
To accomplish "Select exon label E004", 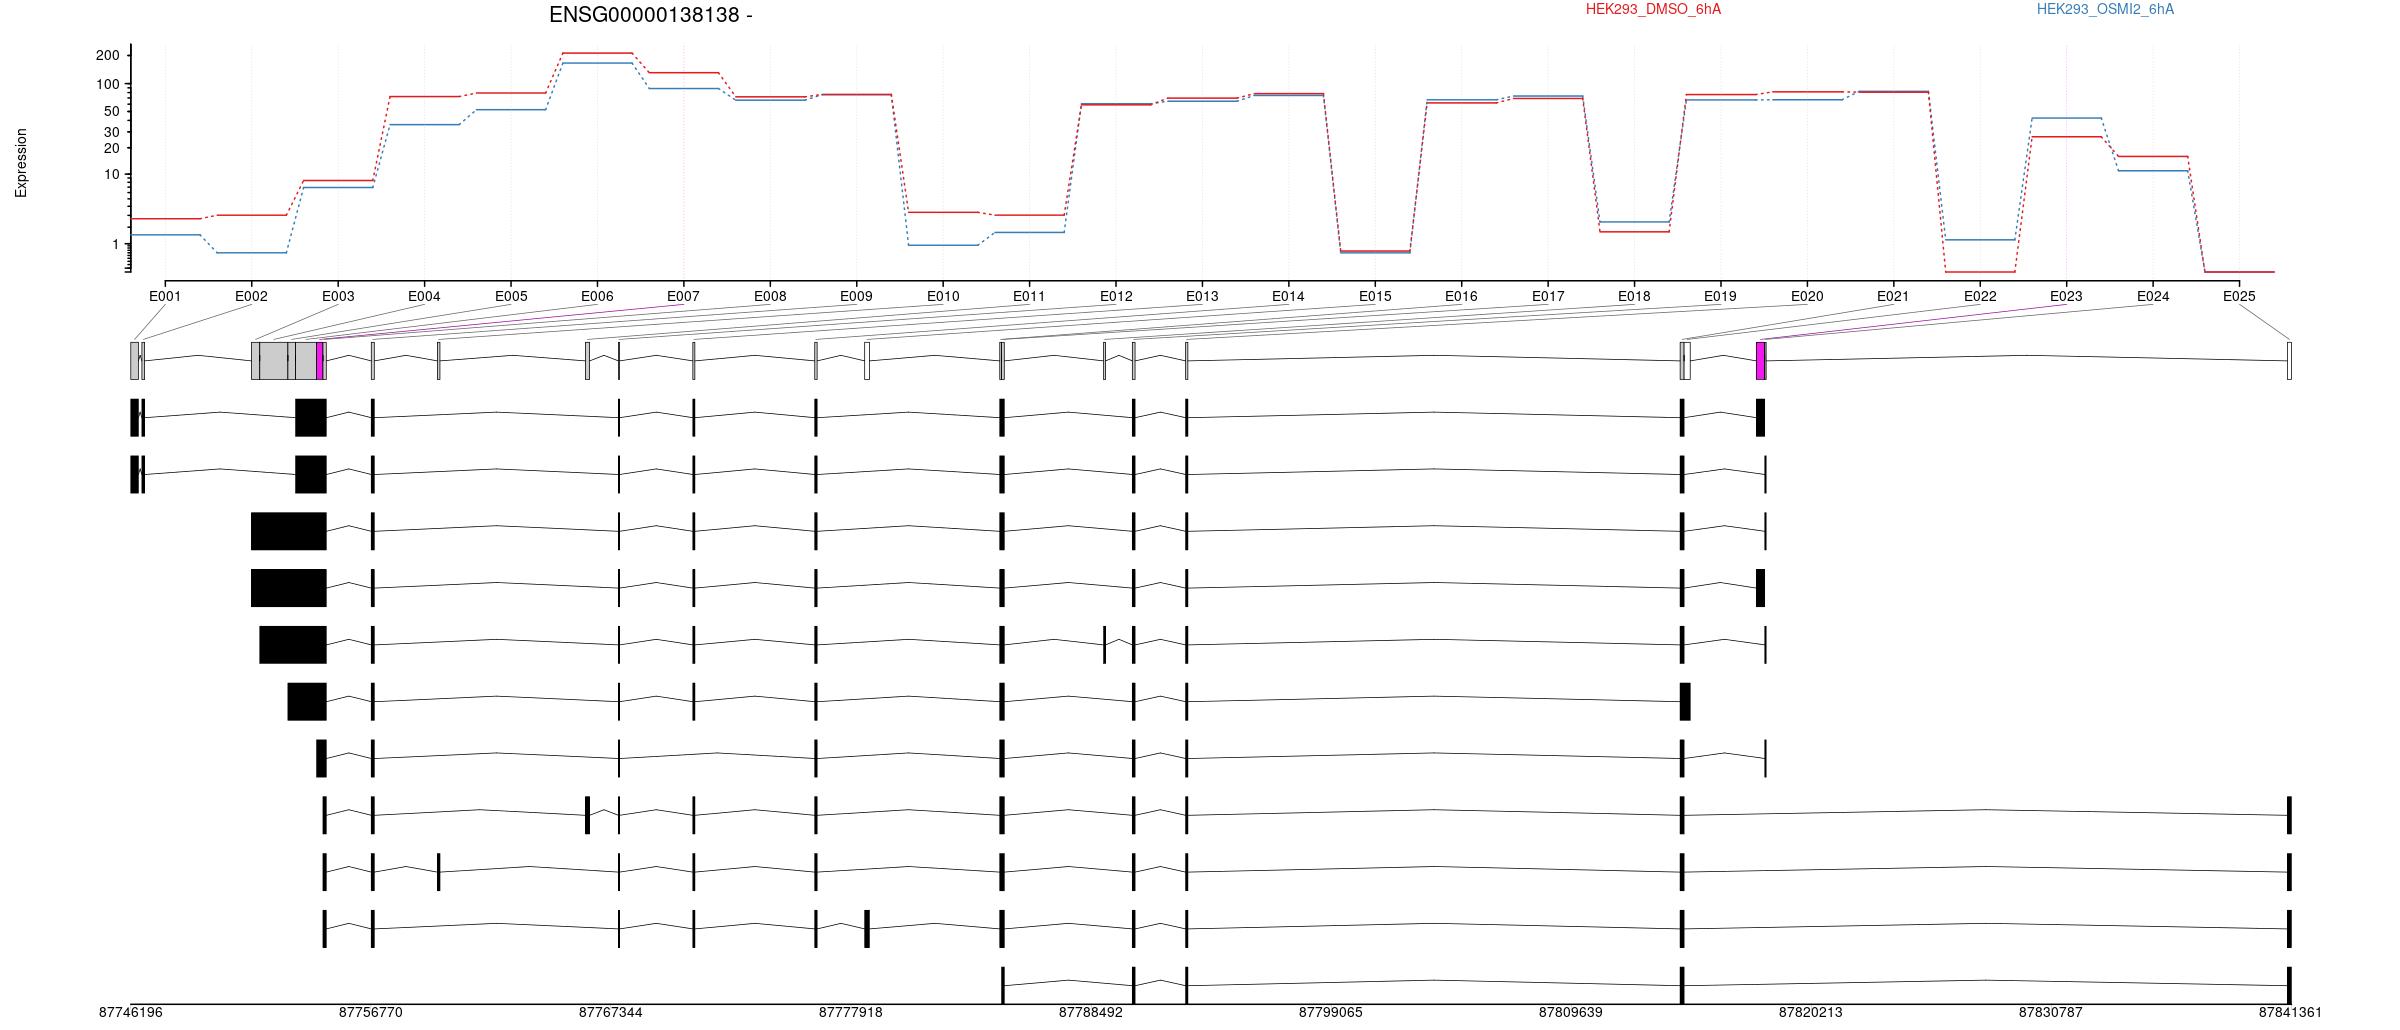I will tap(424, 296).
